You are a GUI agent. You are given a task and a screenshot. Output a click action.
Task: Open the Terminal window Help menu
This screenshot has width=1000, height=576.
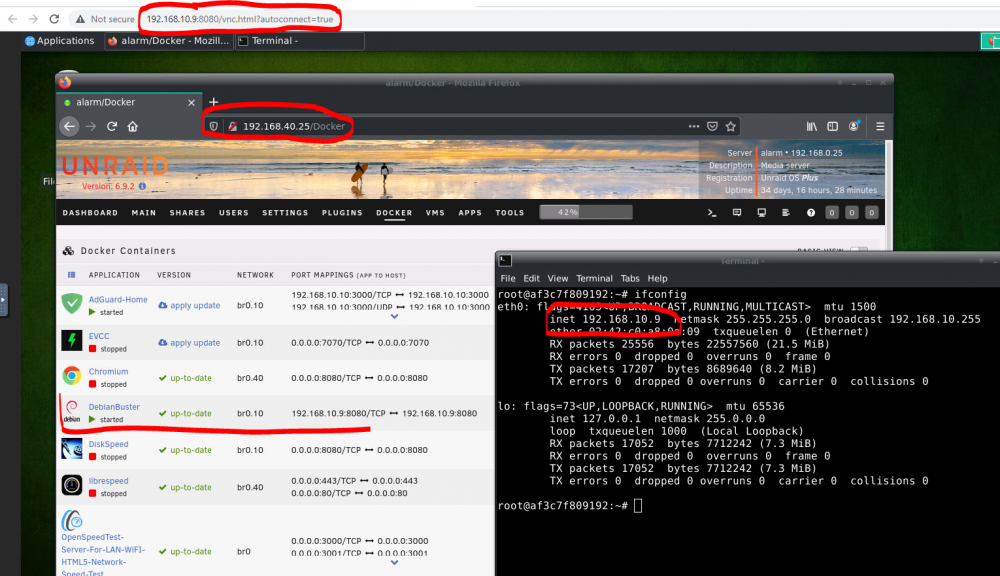tap(658, 278)
